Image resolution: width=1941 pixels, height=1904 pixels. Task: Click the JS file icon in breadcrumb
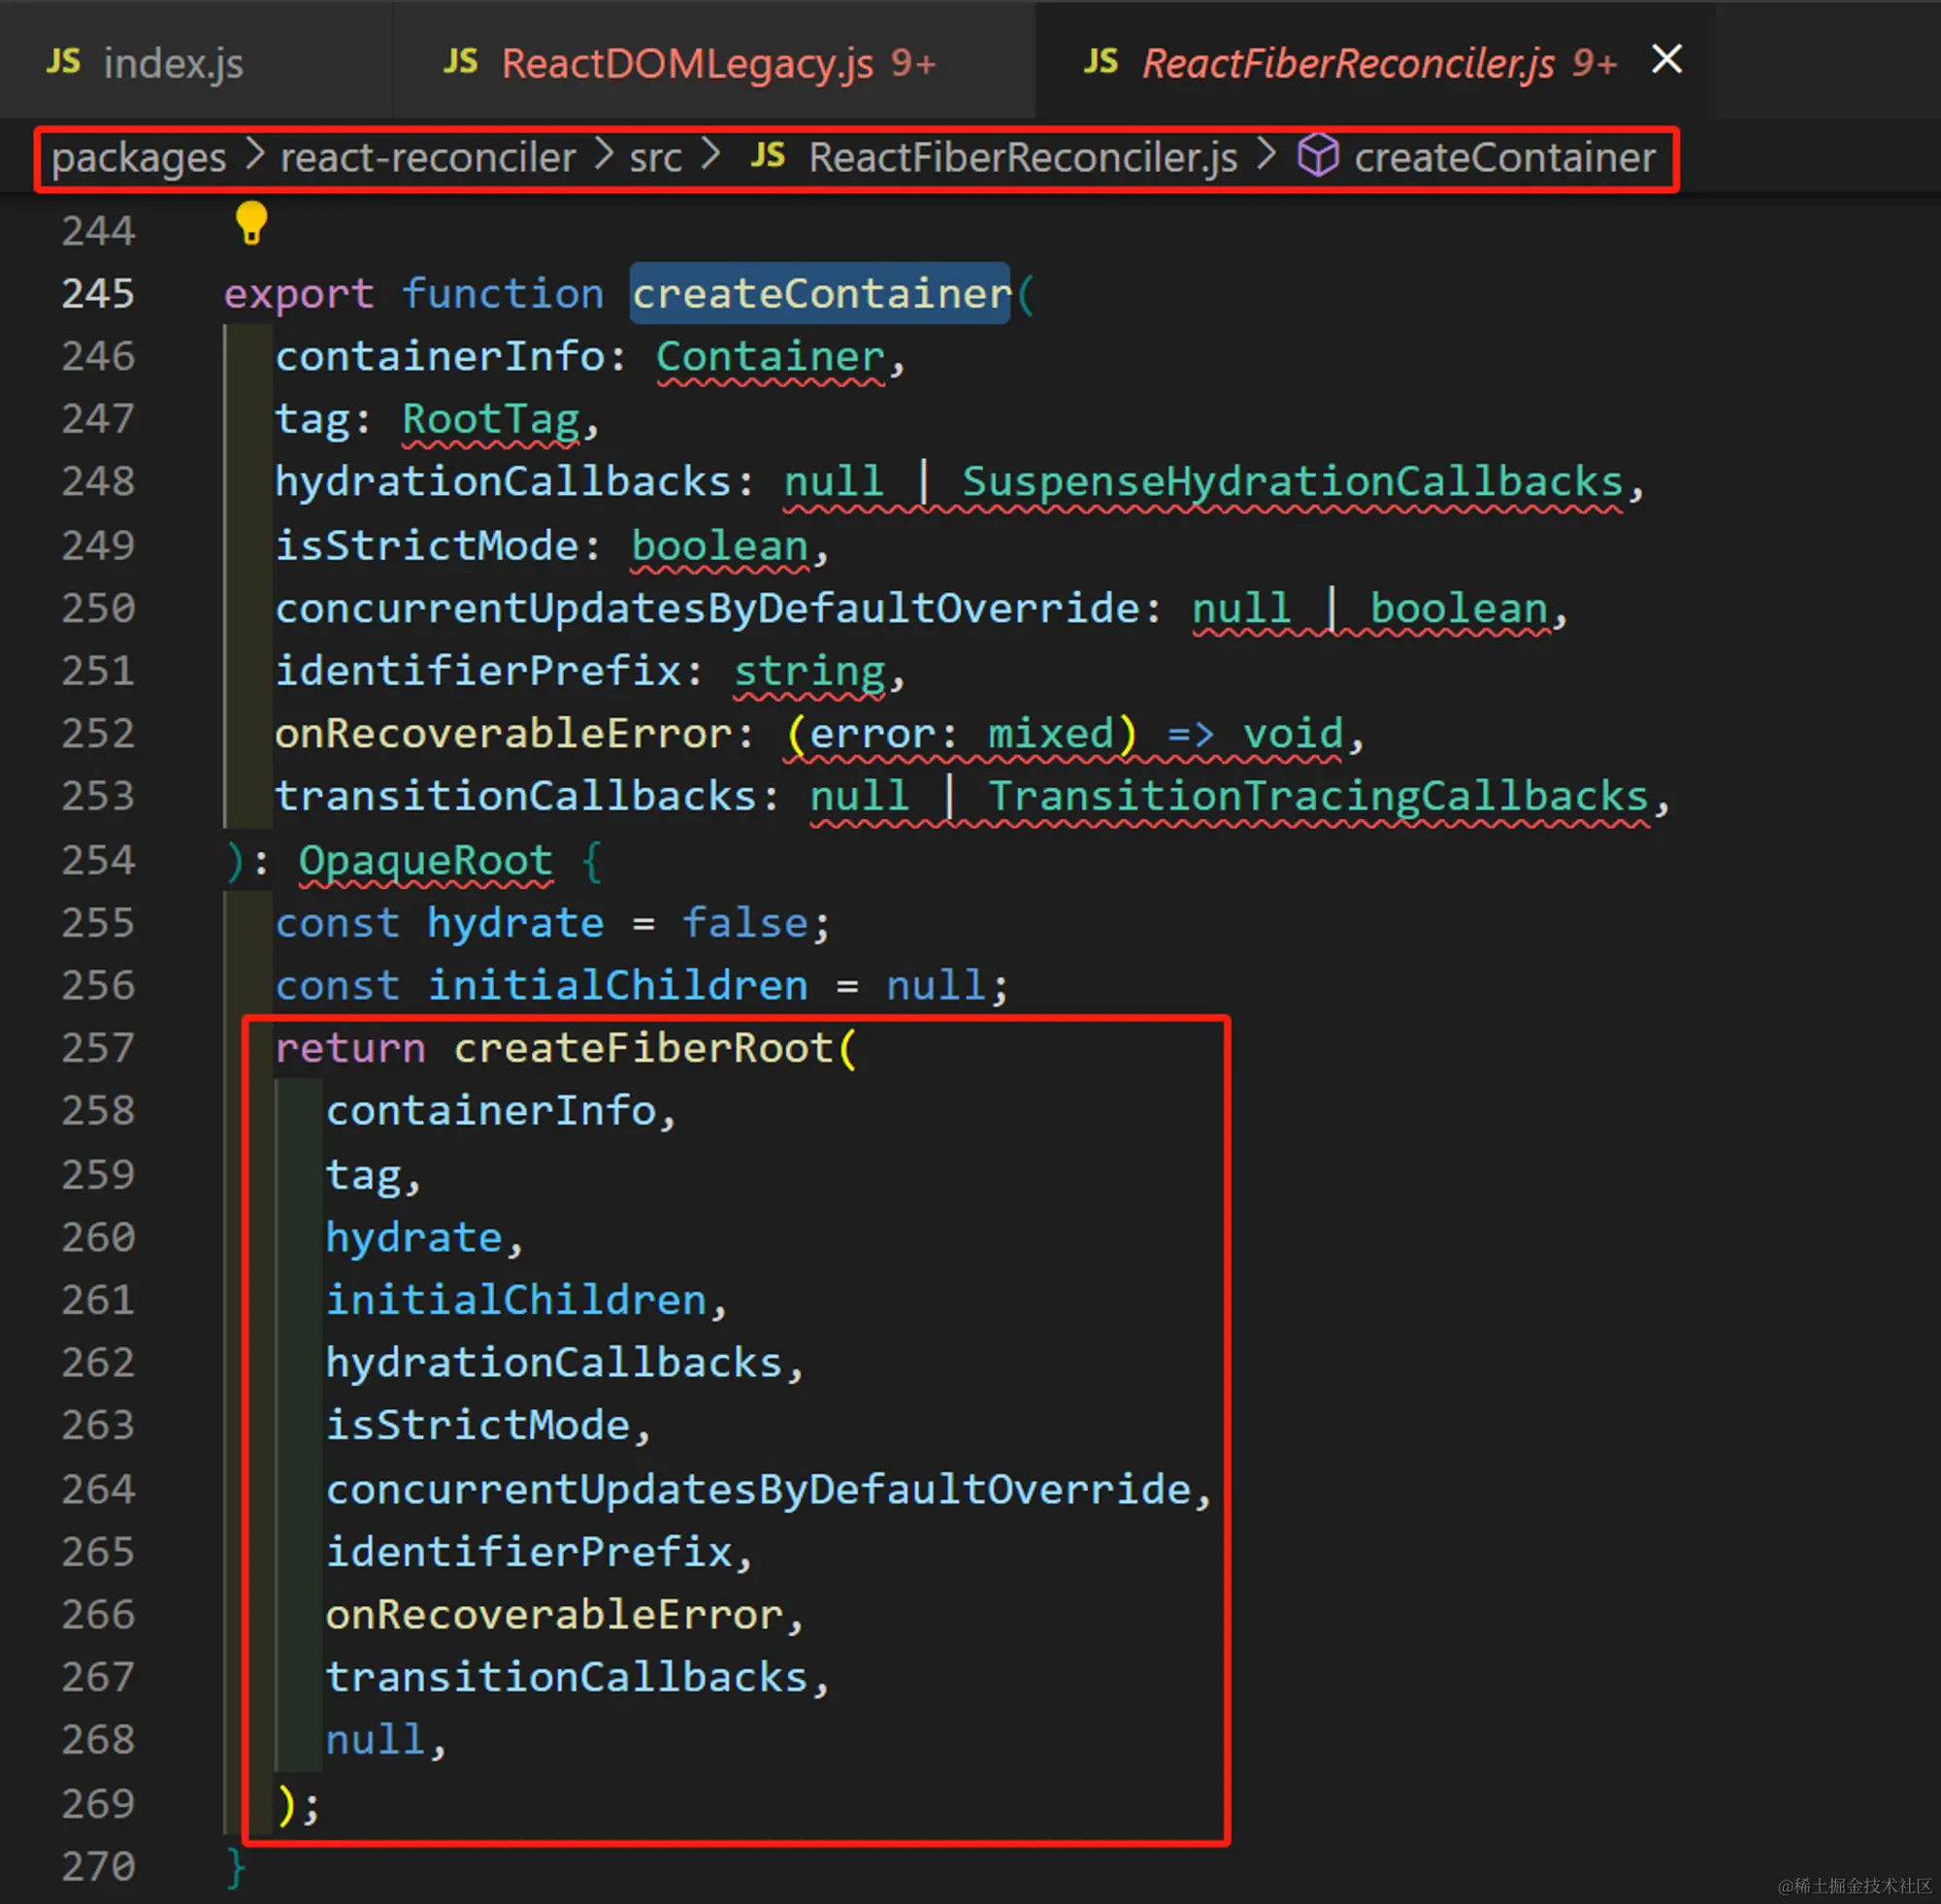[768, 156]
